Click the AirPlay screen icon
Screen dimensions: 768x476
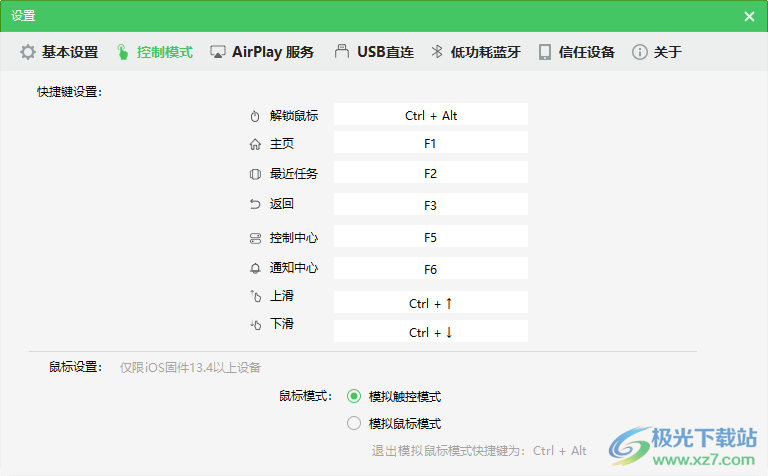point(217,52)
